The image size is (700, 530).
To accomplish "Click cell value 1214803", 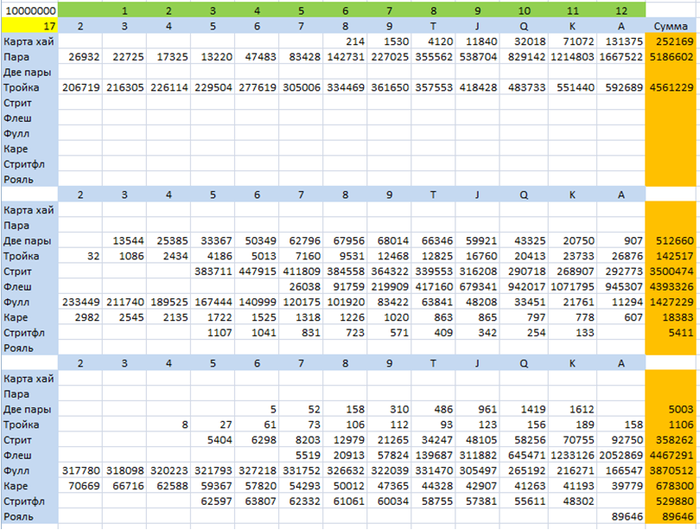I will (x=572, y=57).
